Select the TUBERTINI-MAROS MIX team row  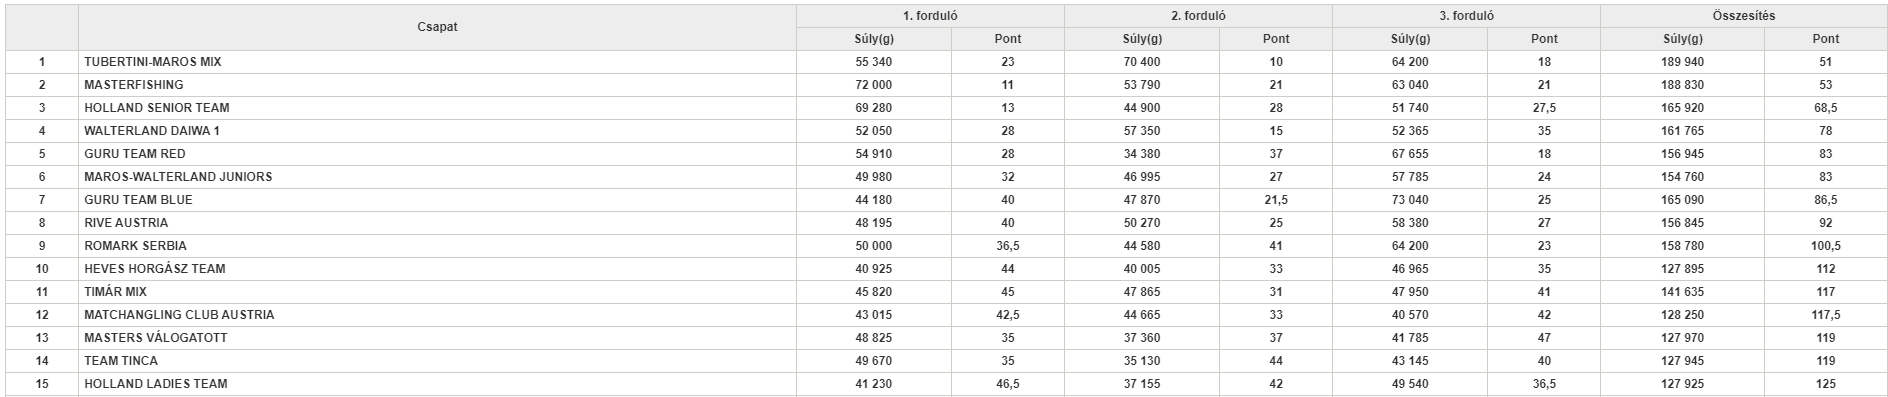coord(945,62)
